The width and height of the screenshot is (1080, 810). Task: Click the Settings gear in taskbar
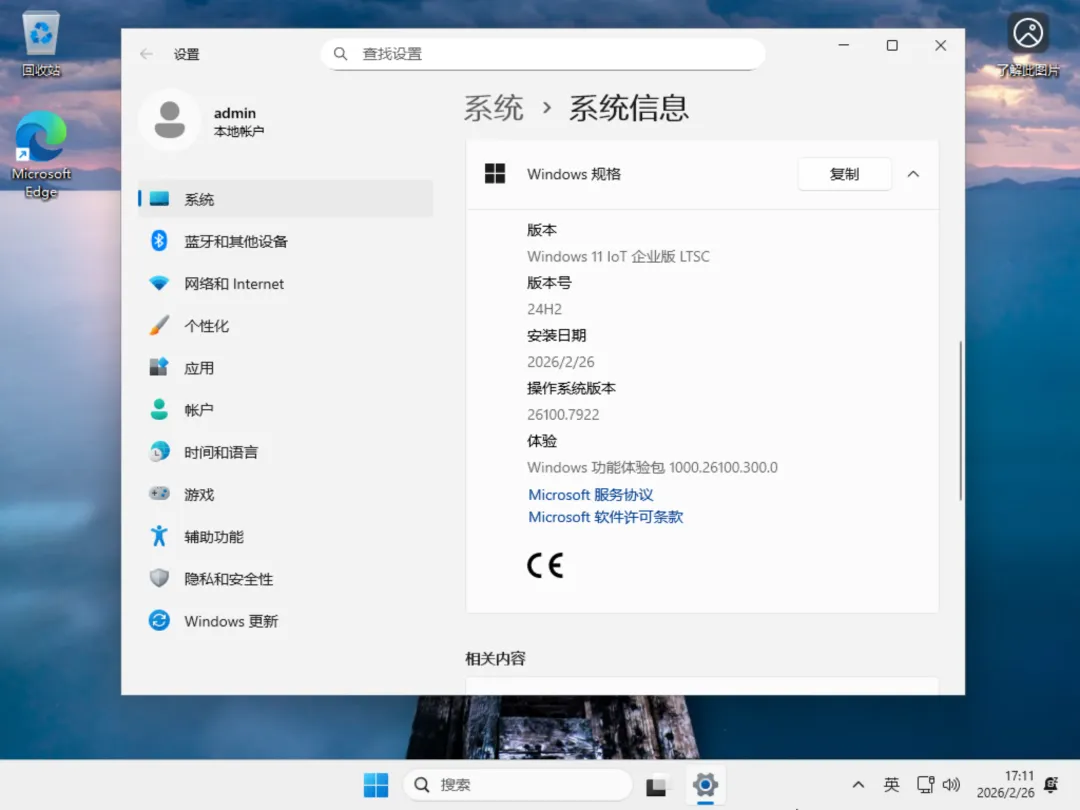click(x=705, y=785)
